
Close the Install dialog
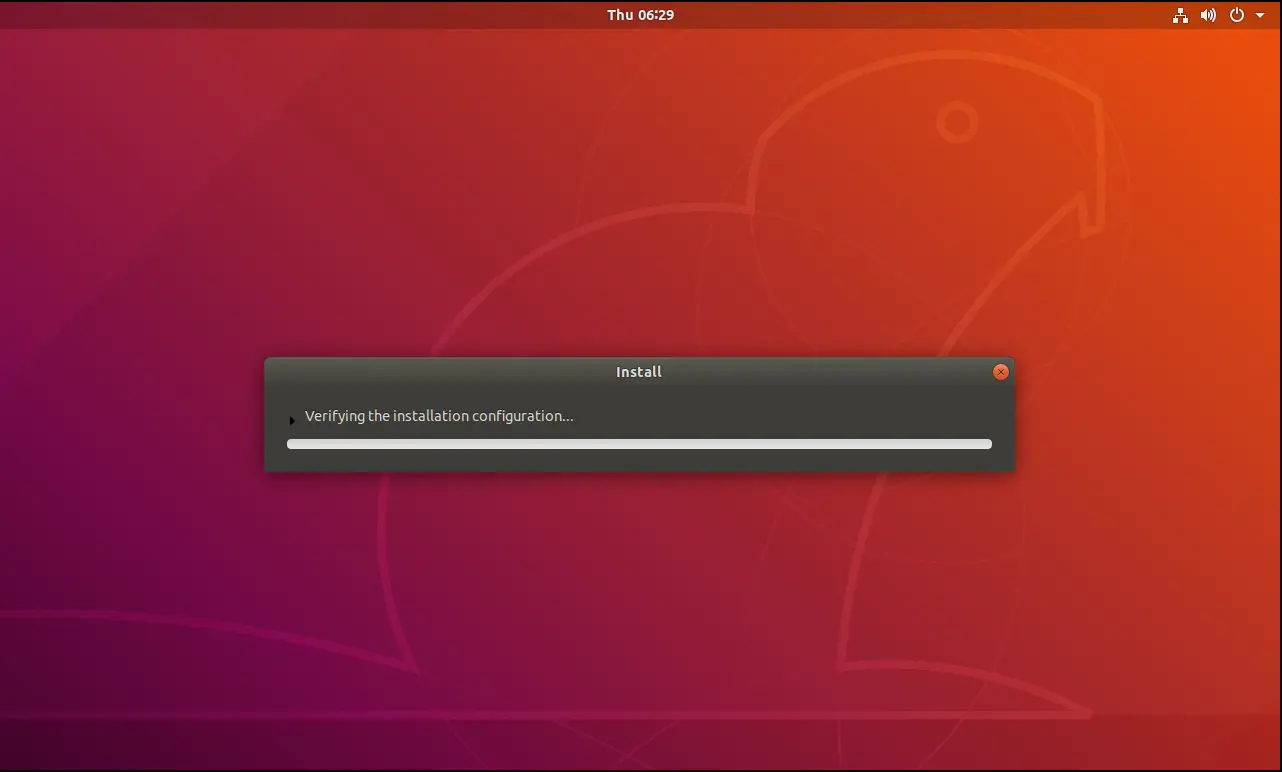1000,372
